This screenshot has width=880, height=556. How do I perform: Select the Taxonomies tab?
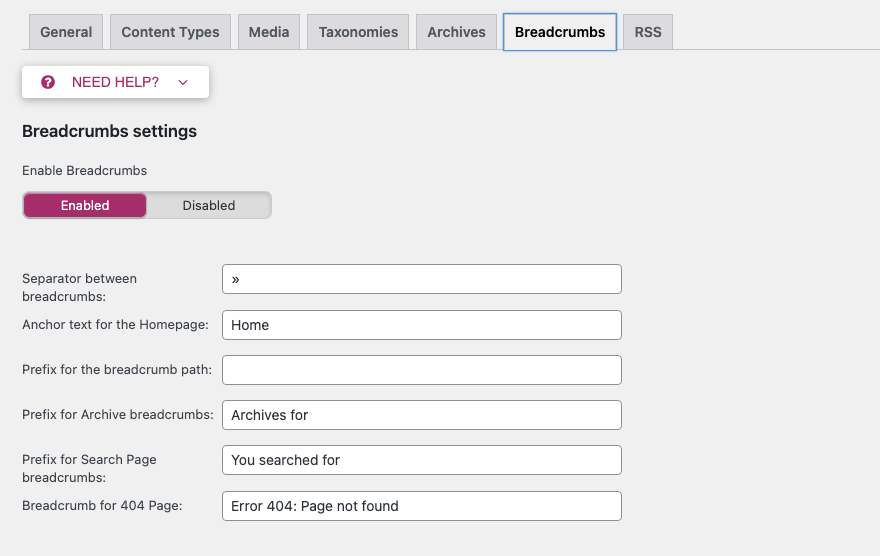(x=358, y=32)
